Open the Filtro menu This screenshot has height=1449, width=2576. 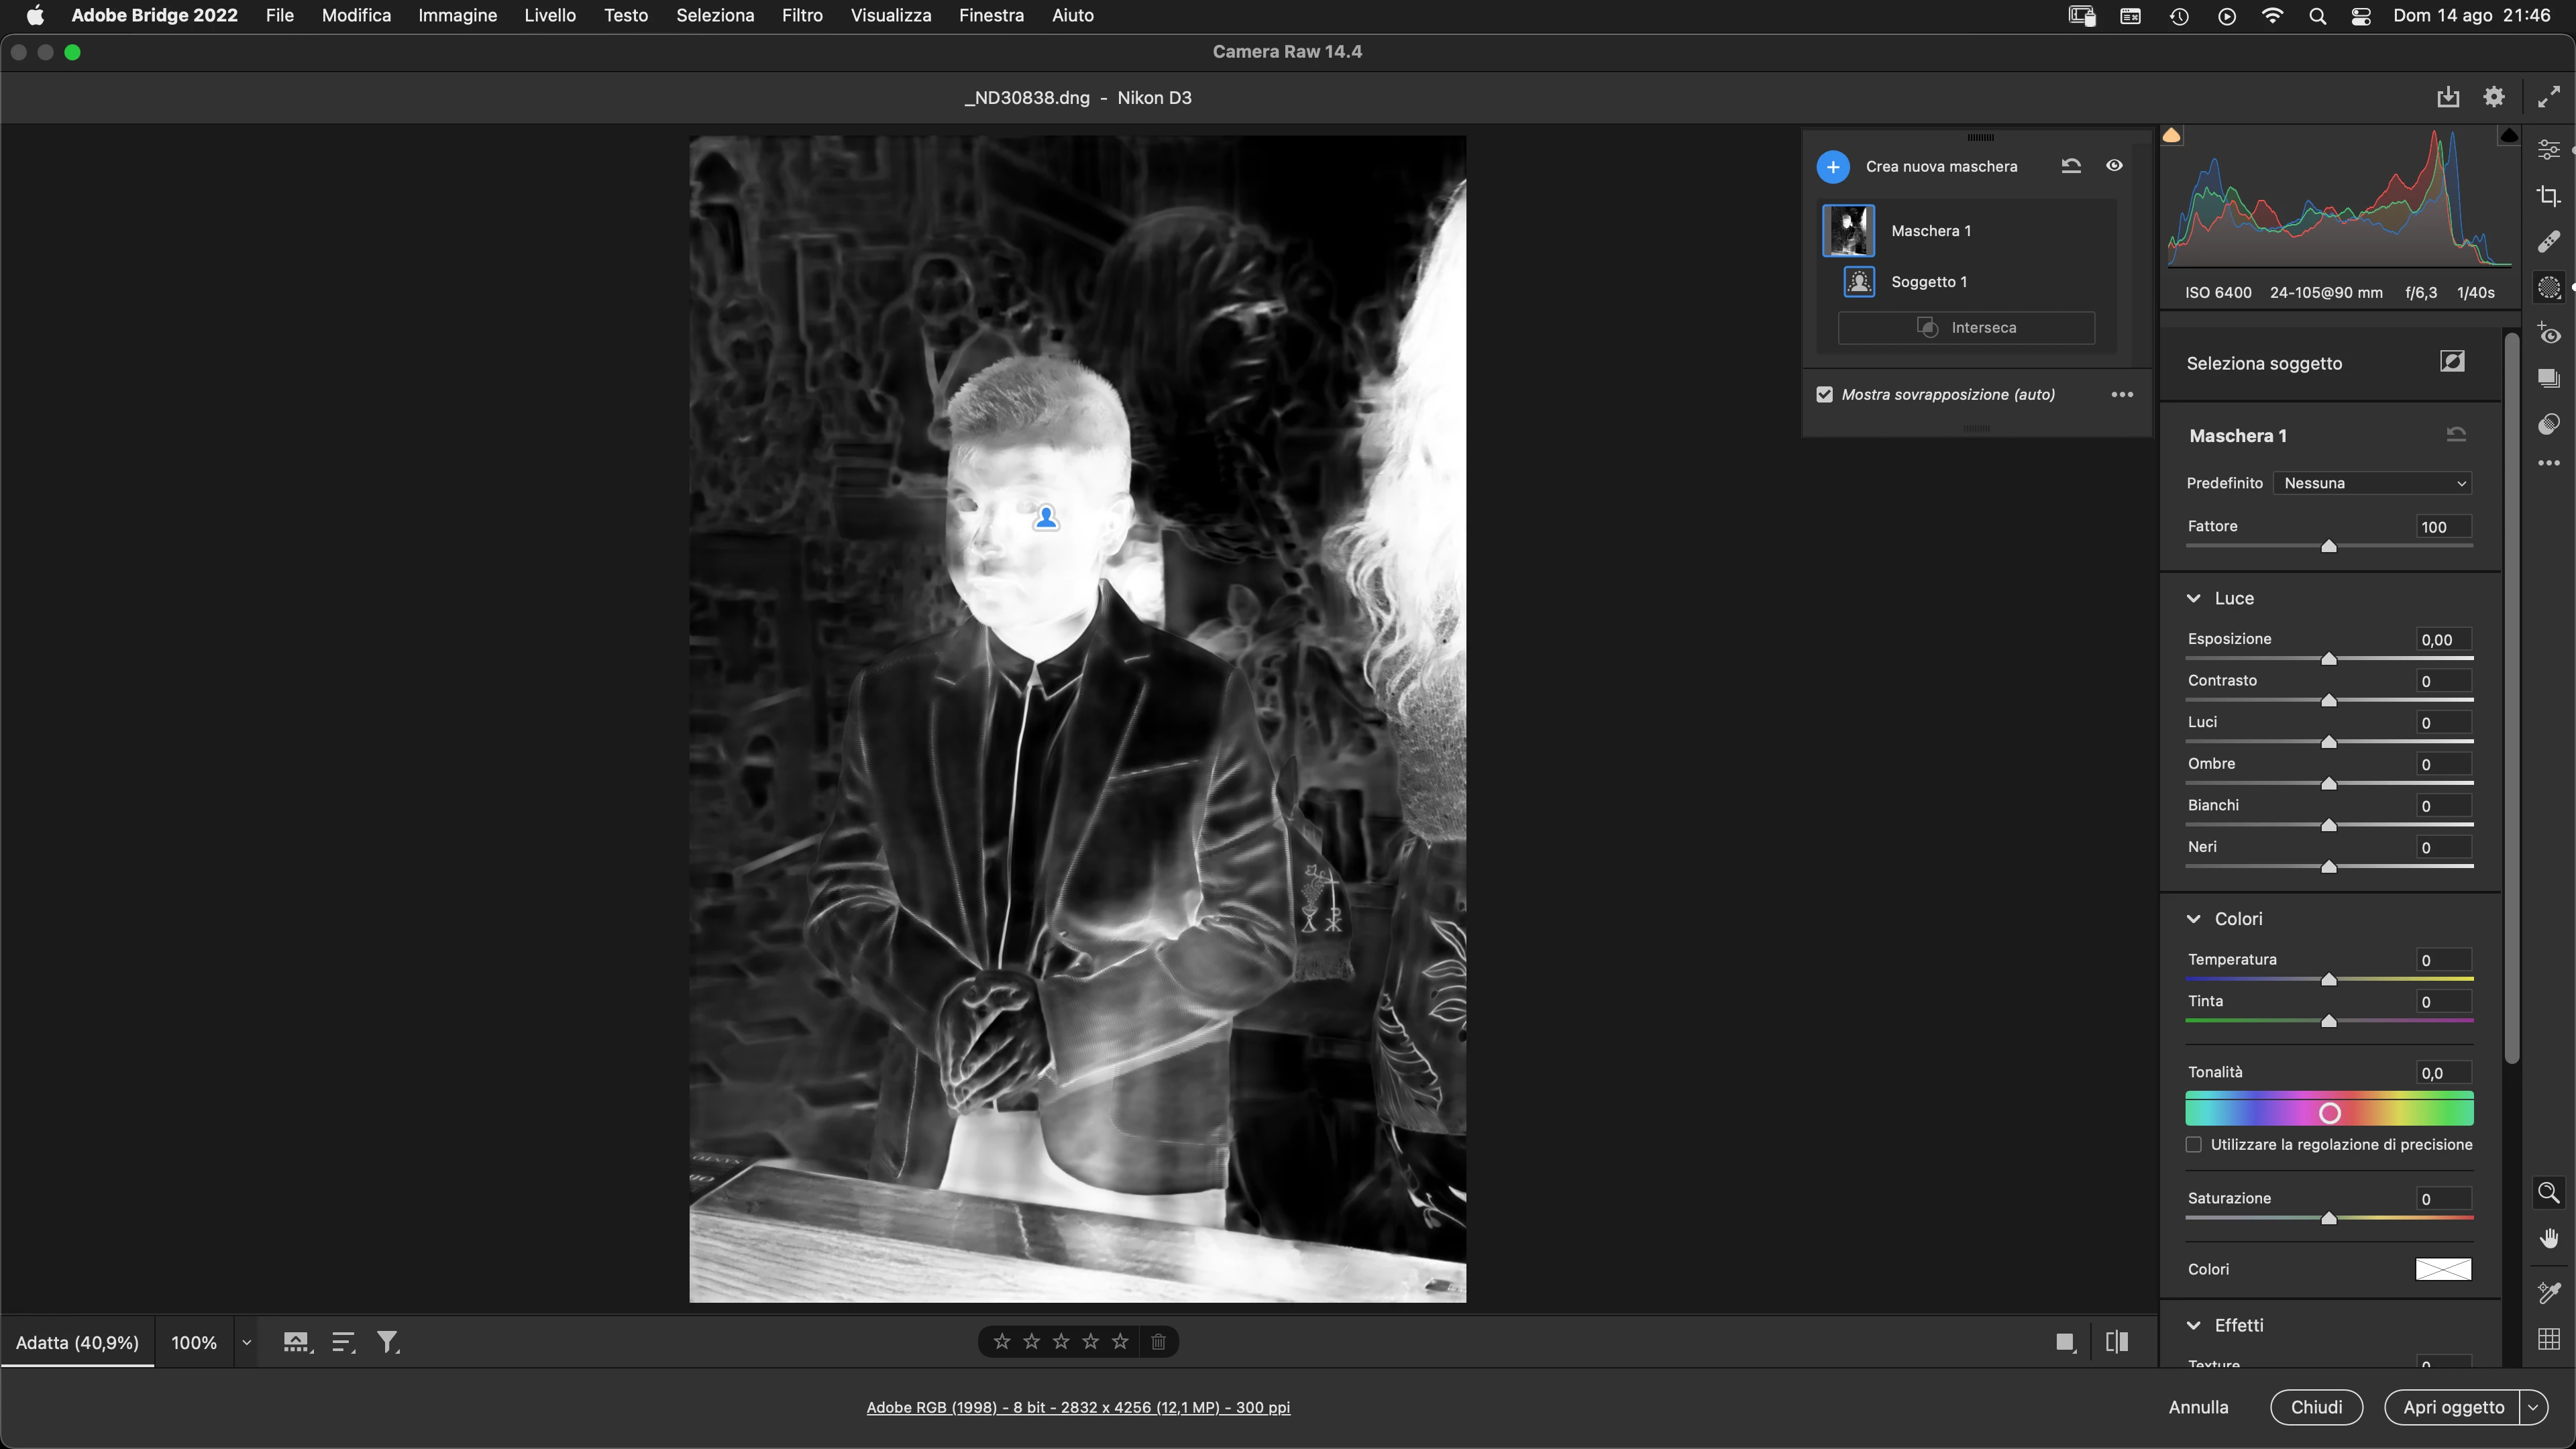[x=802, y=15]
